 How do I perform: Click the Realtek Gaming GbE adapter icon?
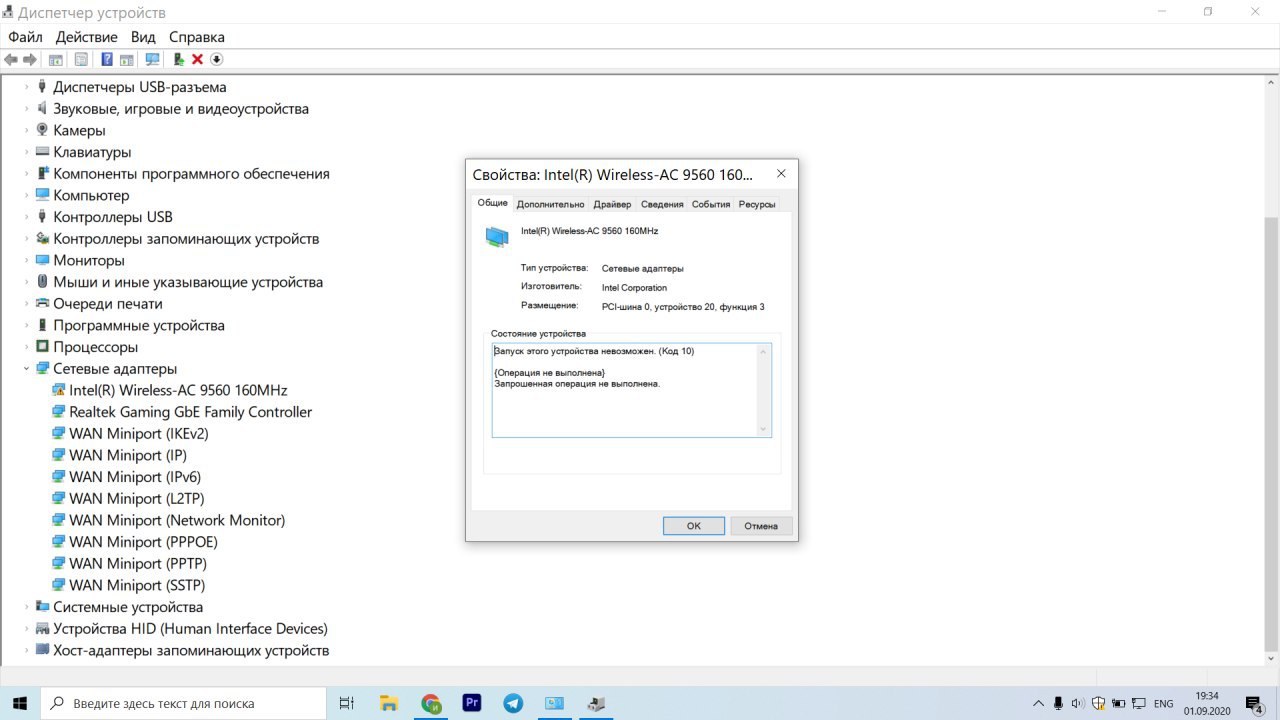tap(58, 412)
